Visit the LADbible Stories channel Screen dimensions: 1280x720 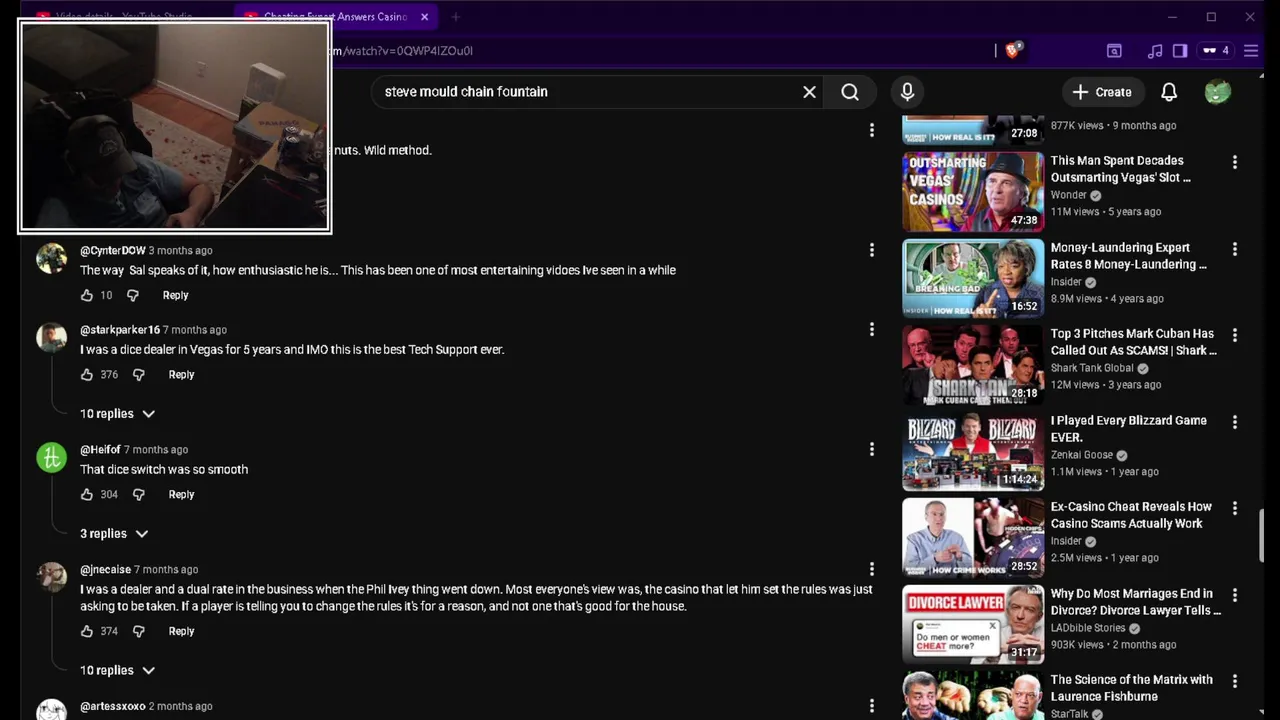(1088, 628)
